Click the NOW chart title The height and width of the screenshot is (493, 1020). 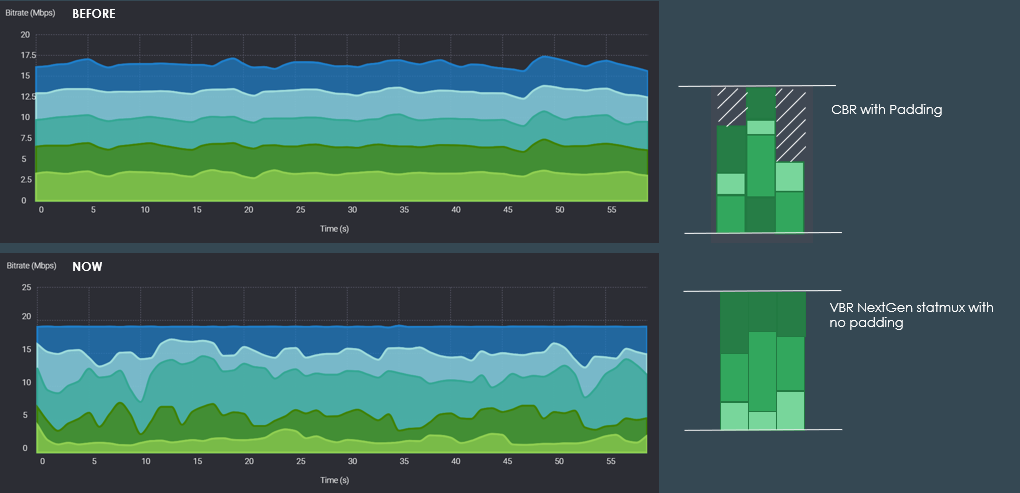click(87, 267)
